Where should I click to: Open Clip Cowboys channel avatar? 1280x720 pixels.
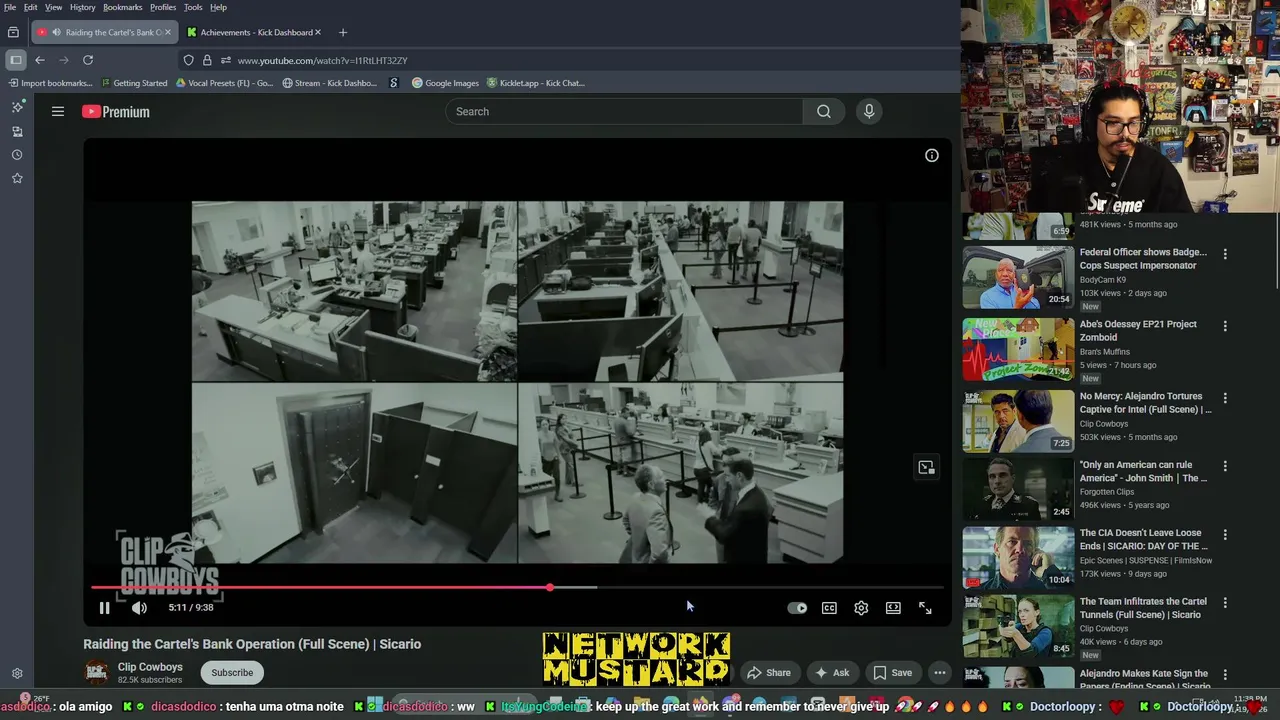point(96,673)
